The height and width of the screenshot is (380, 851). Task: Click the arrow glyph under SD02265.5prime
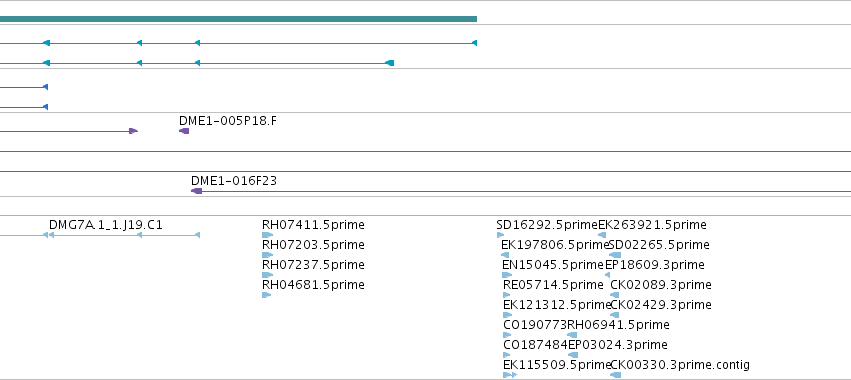click(x=615, y=255)
